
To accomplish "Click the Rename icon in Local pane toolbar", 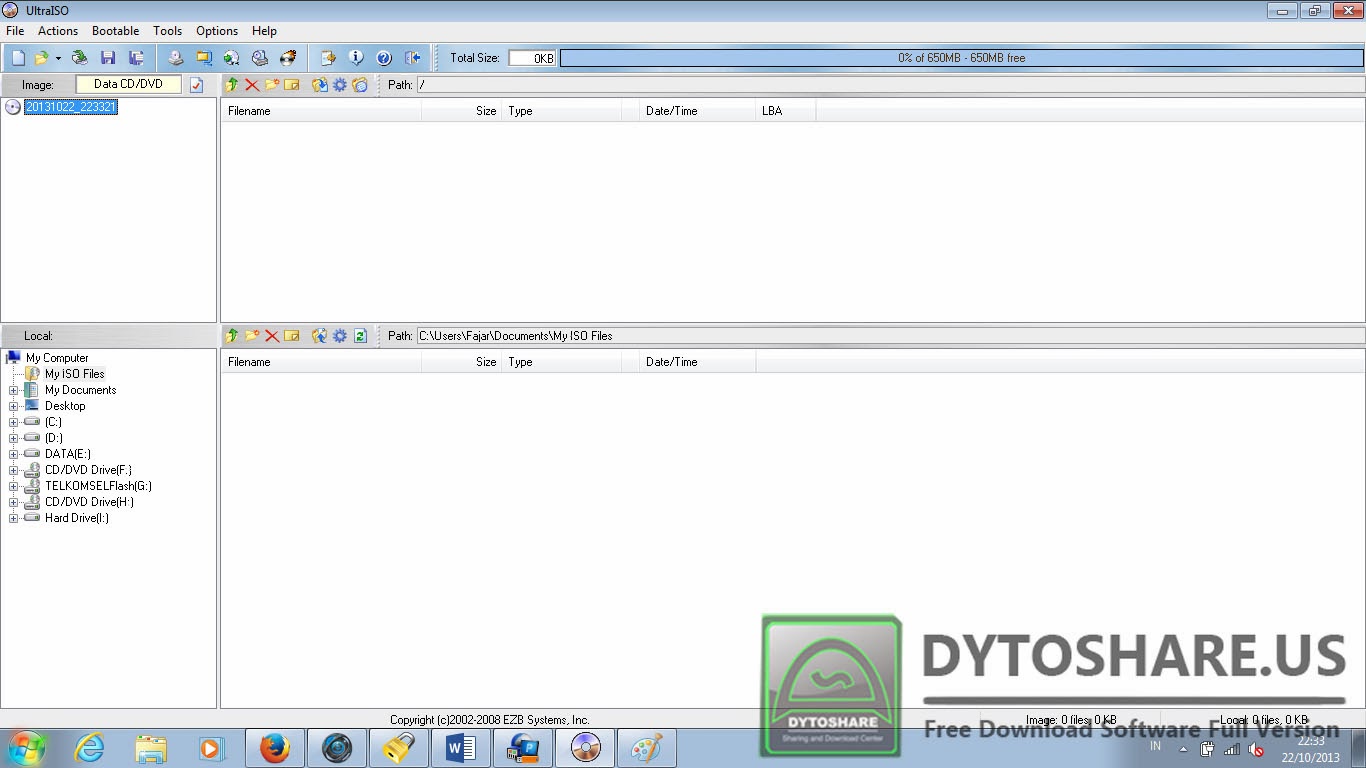I will coord(292,336).
